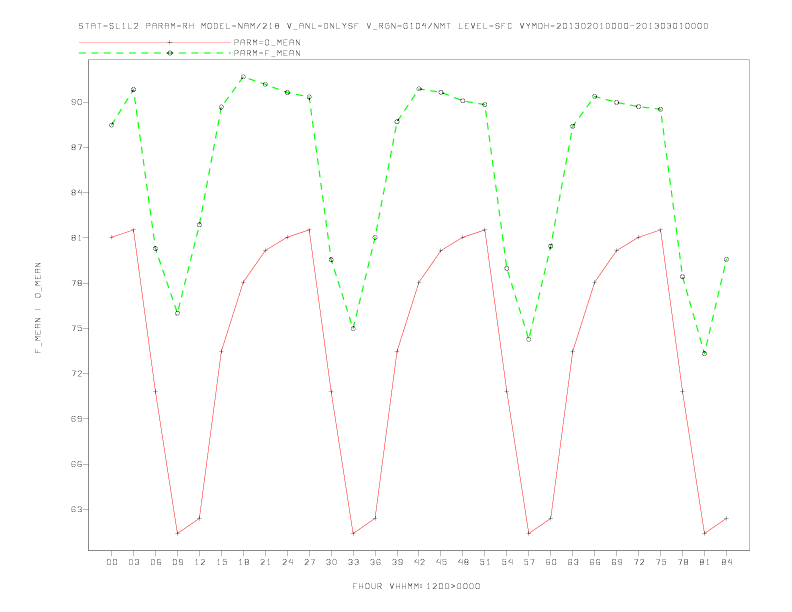The height and width of the screenshot is (612, 792).
Task: Click y-axis tick label 66
Action: tap(76, 464)
